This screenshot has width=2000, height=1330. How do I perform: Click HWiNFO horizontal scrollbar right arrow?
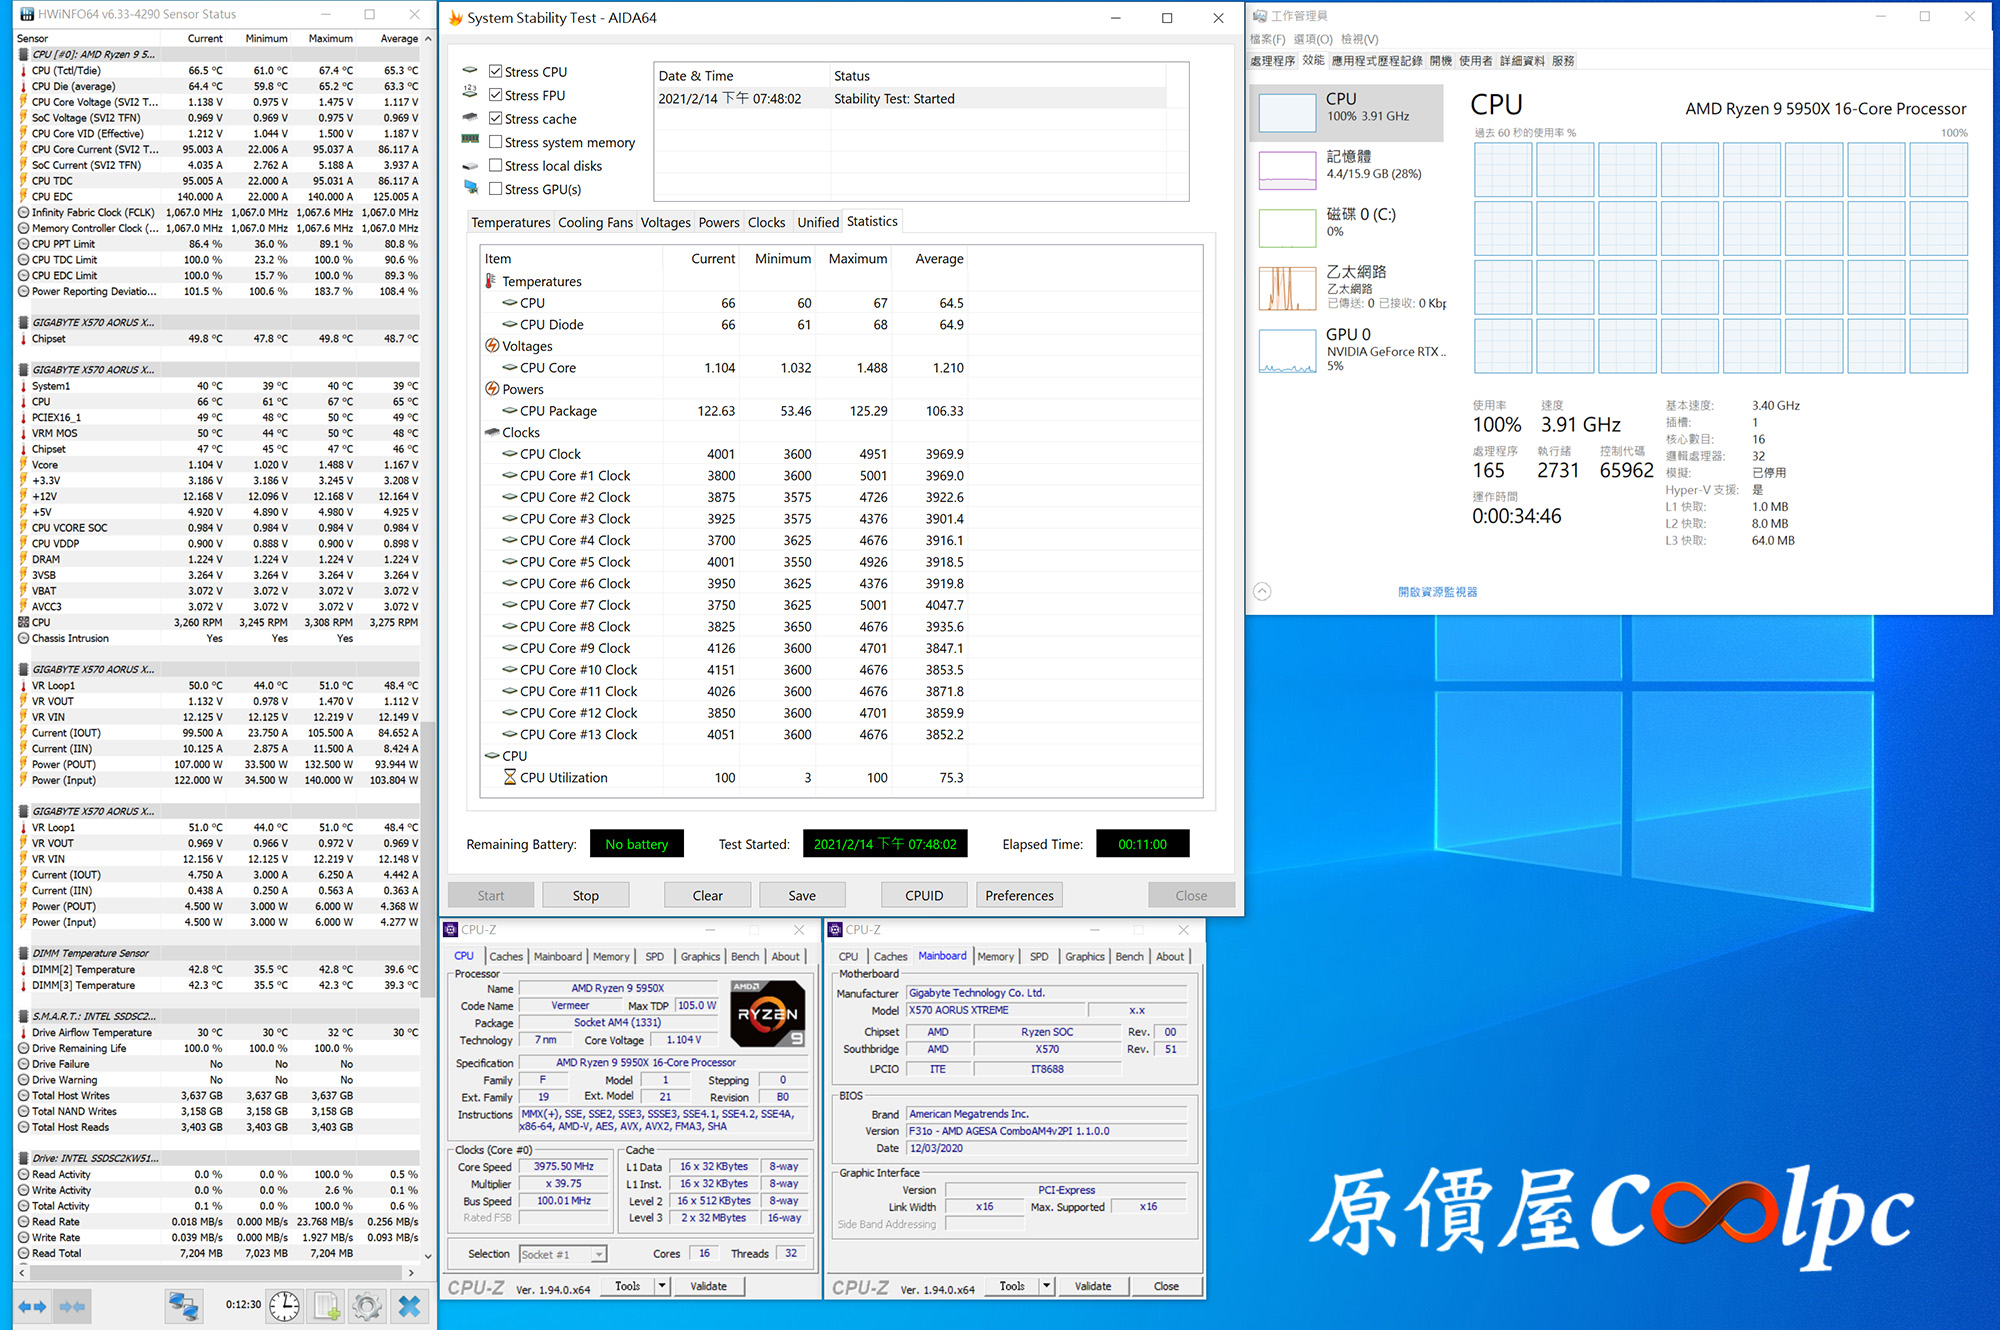tap(411, 1273)
